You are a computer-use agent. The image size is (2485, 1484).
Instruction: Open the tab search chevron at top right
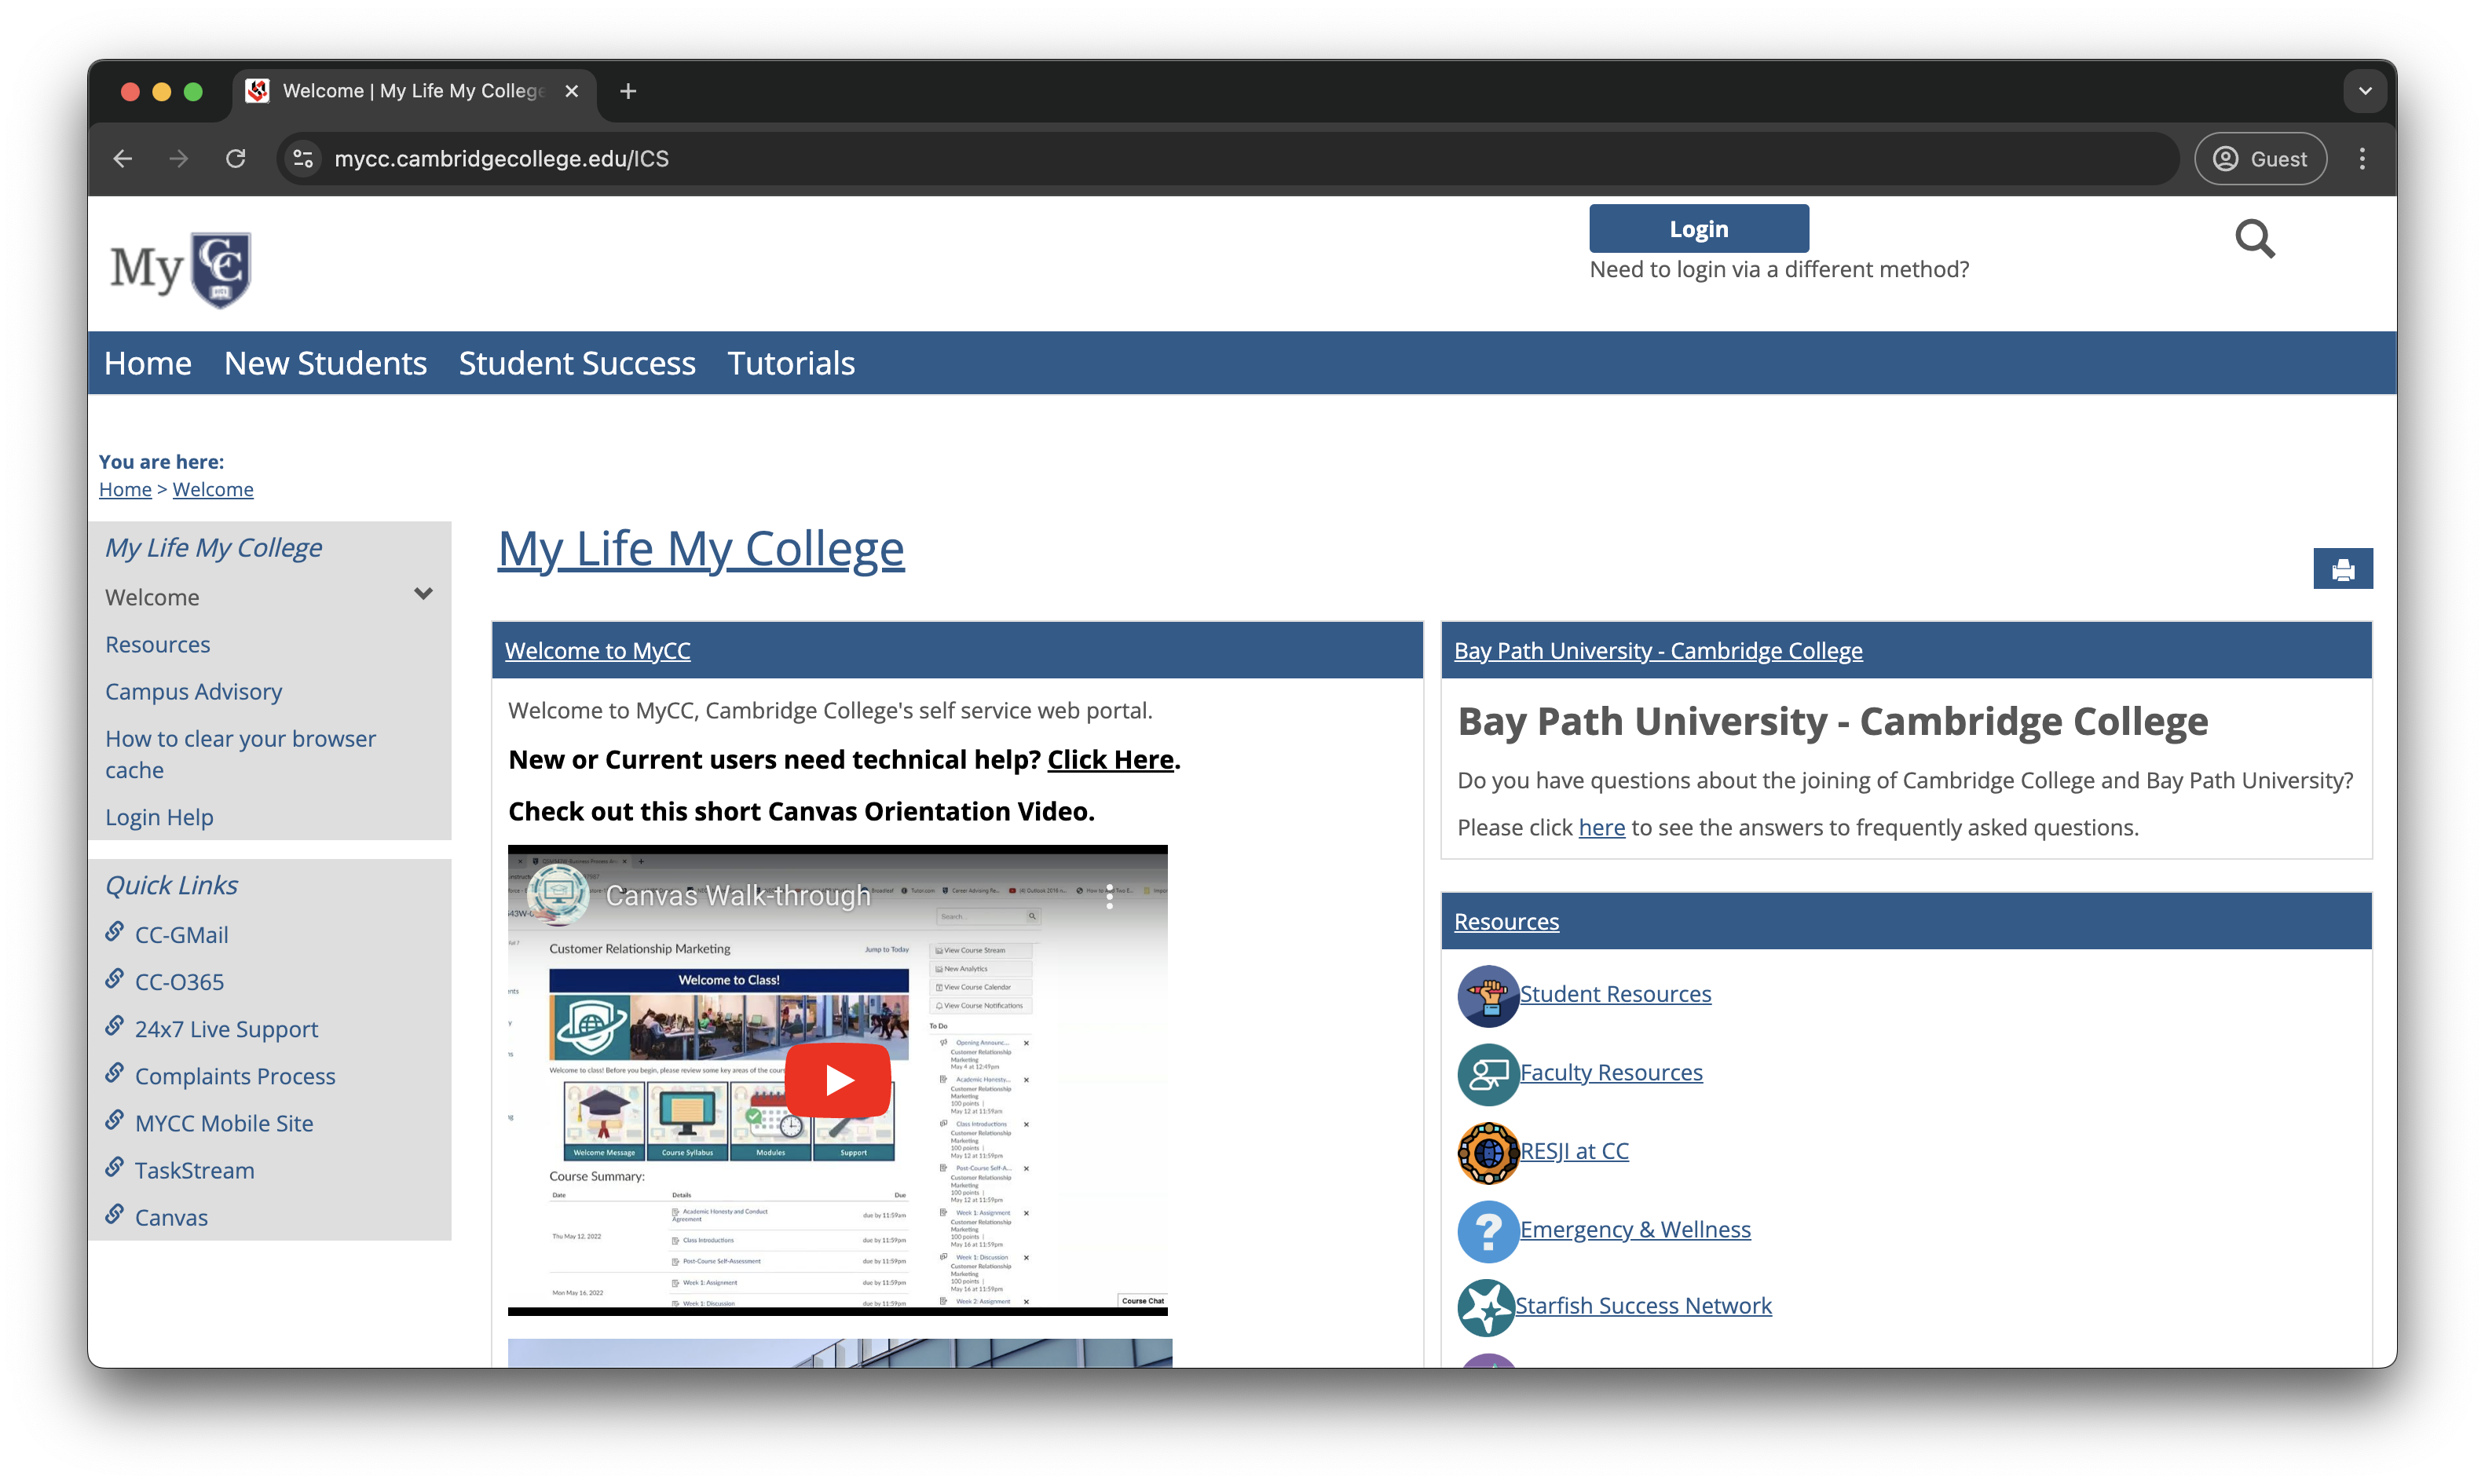2365,91
